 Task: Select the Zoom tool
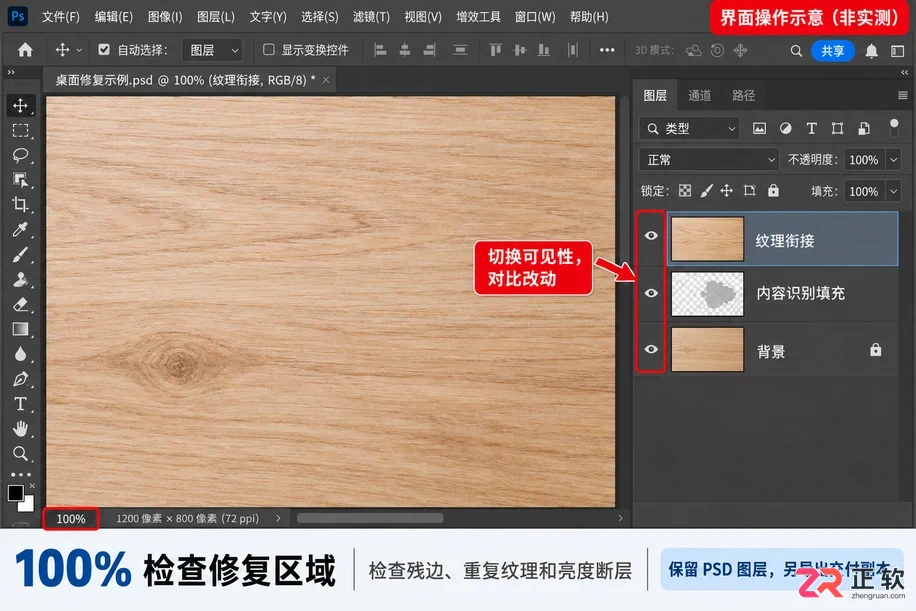(x=20, y=453)
